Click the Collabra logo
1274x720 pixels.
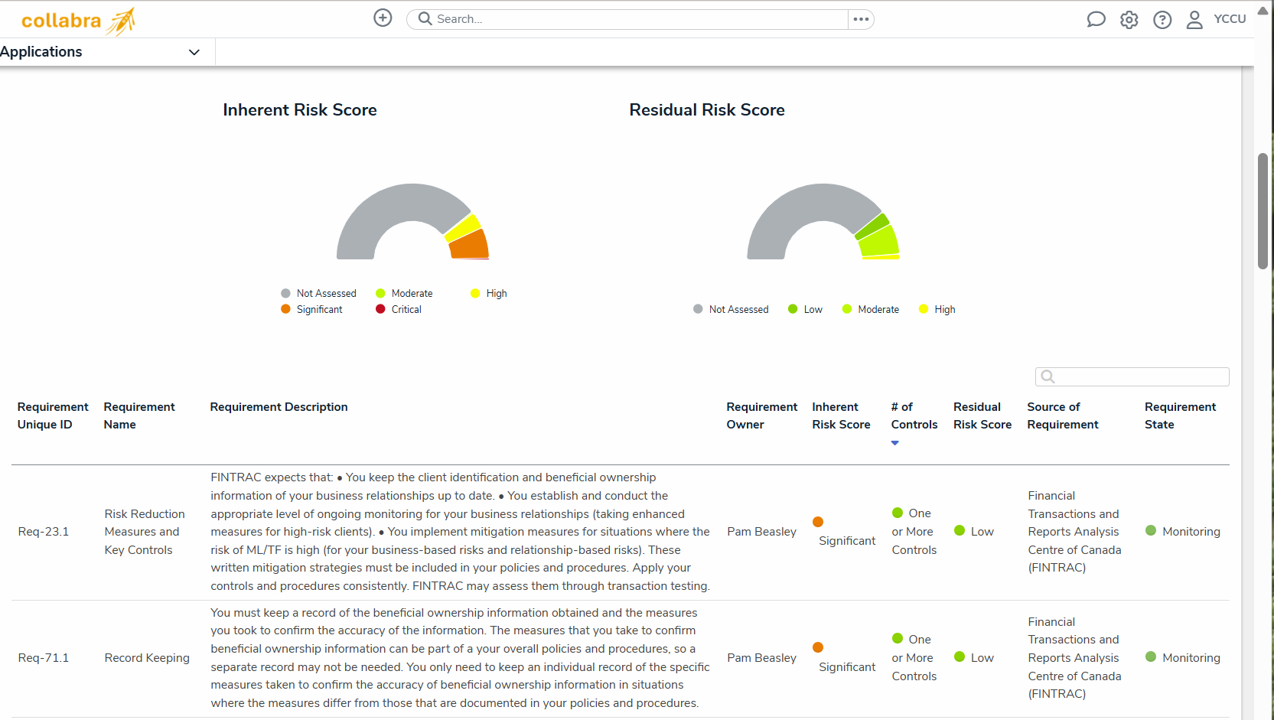tap(75, 19)
